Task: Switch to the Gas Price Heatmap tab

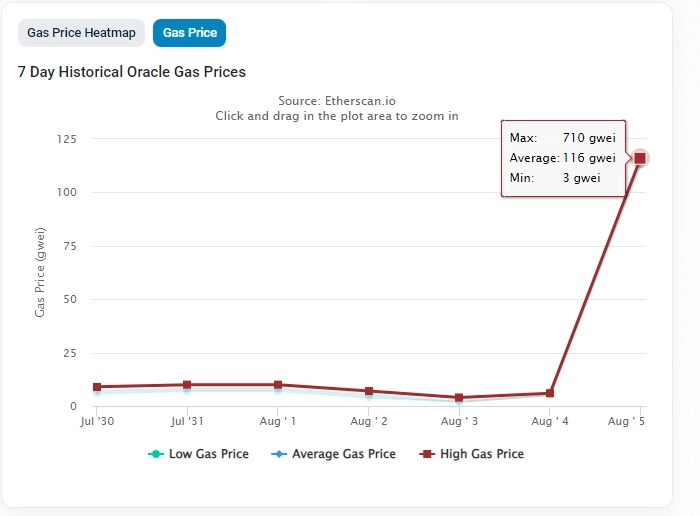Action: [81, 33]
